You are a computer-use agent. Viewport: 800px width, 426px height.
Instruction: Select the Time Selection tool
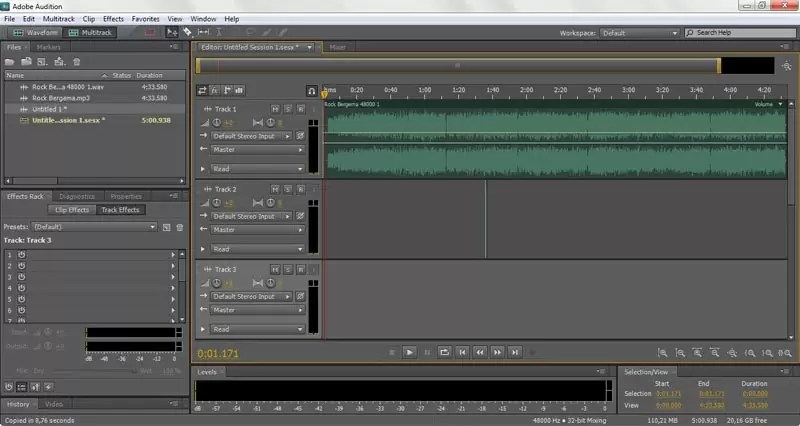point(219,32)
